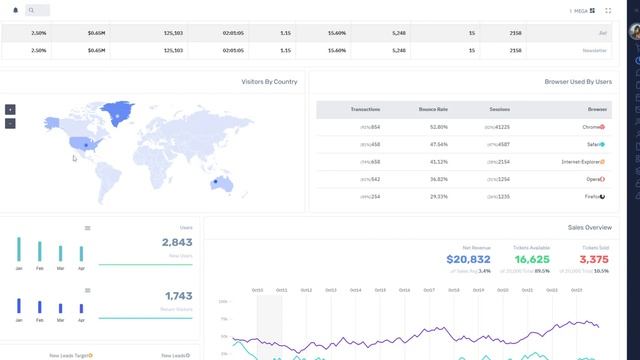Click the grid icon beside MEGA
Screen dimensions: 640x360
(592, 11)
